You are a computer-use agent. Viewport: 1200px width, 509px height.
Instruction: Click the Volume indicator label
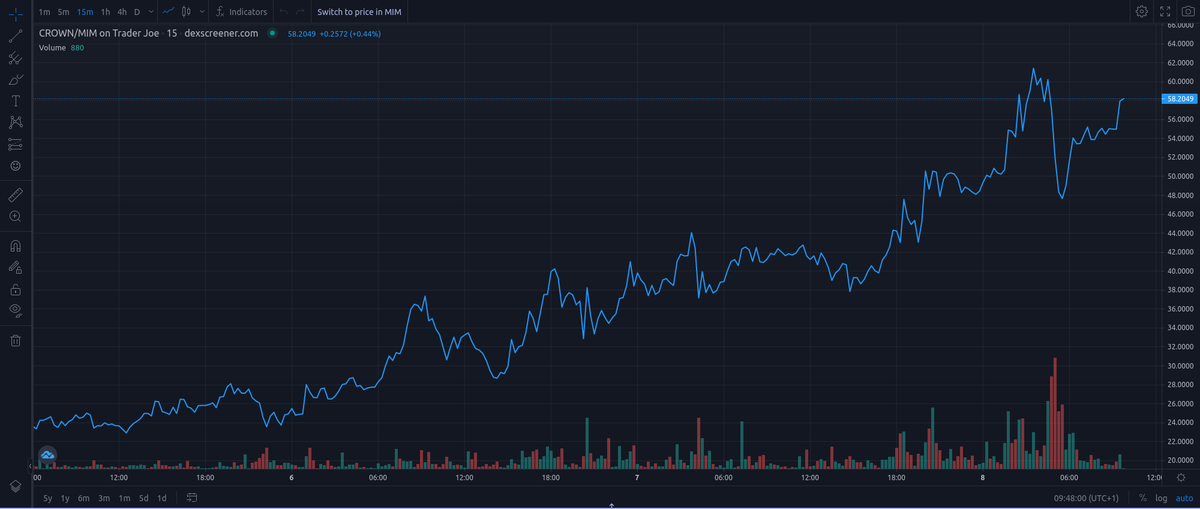[x=52, y=48]
